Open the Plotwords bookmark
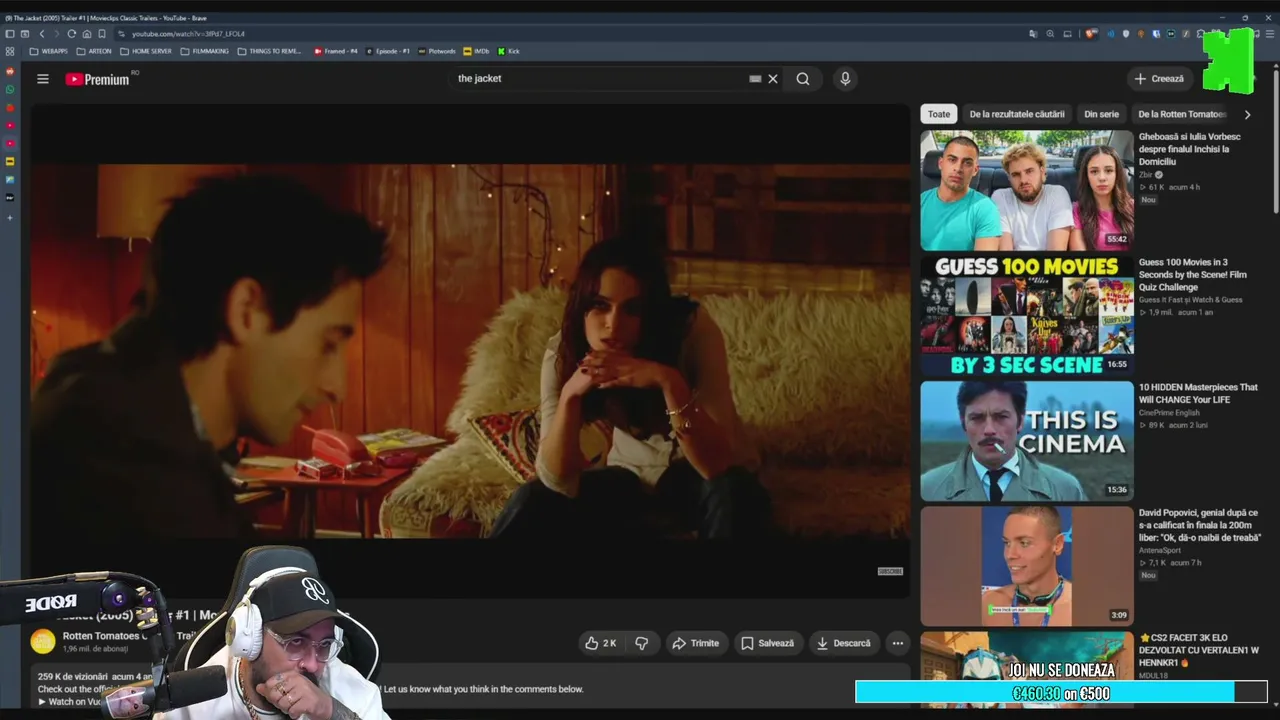1280x720 pixels. coord(437,51)
